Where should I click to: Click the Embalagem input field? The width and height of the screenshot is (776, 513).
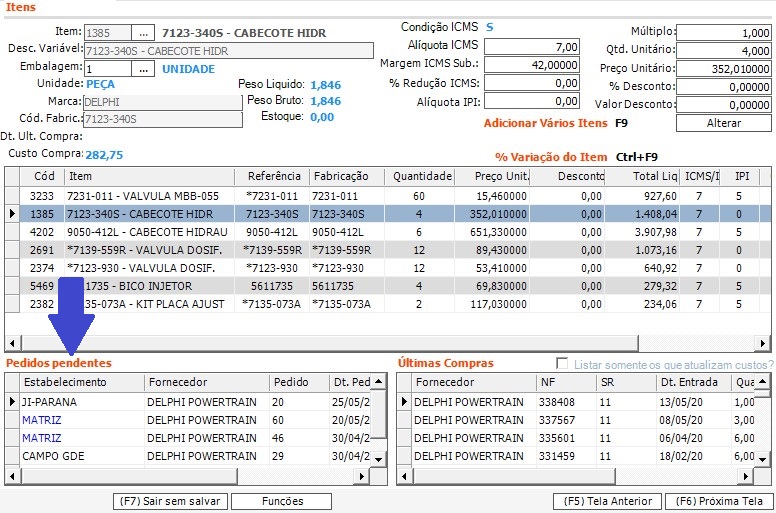point(108,69)
